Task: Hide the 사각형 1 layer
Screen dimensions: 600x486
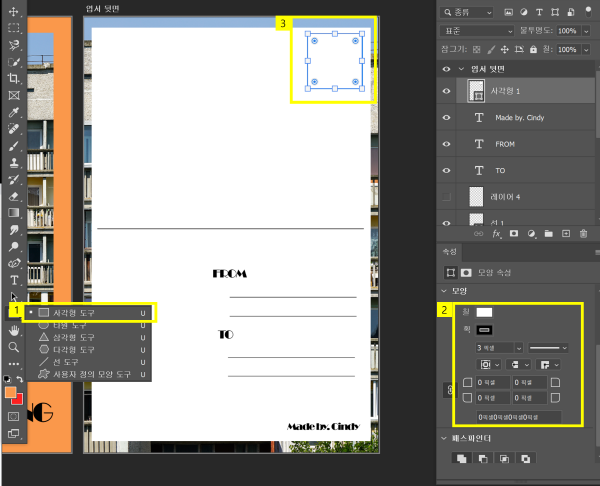Action: (x=446, y=91)
